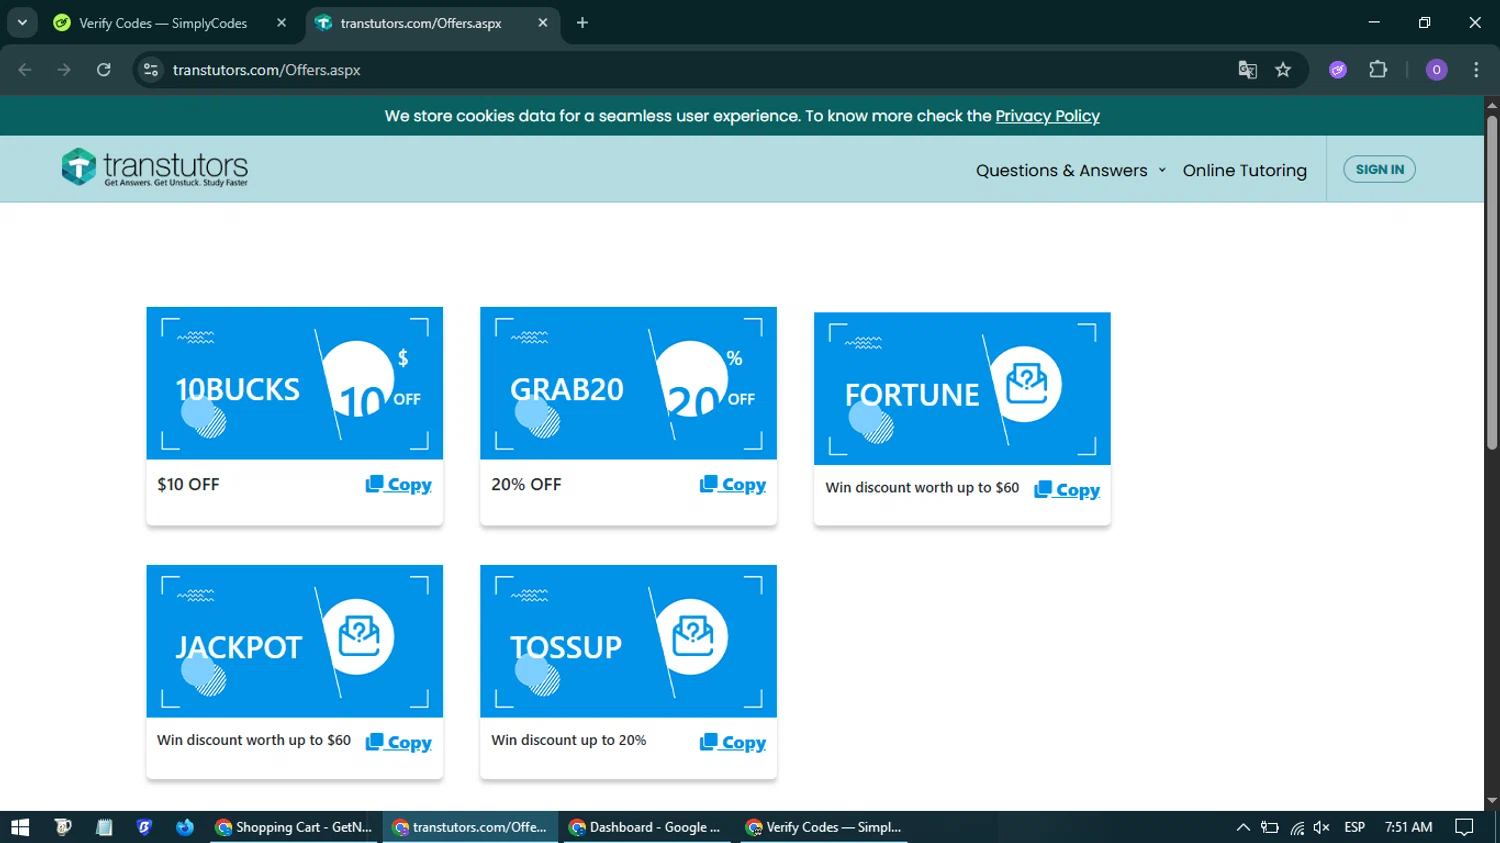Copy the JACKPOT coupon code
The width and height of the screenshot is (1500, 843).
click(398, 743)
